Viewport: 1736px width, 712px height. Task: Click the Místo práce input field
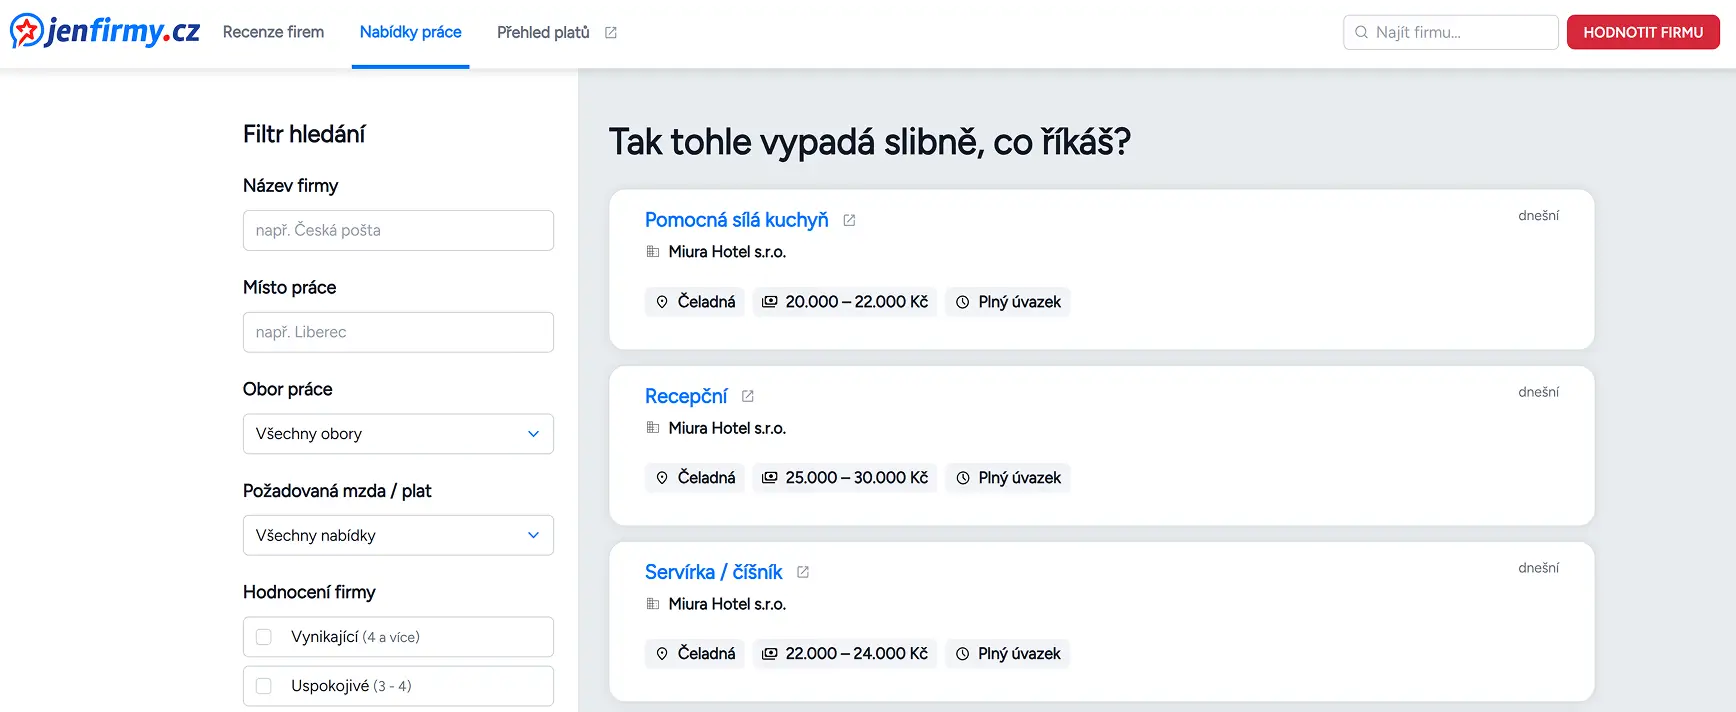tap(397, 332)
